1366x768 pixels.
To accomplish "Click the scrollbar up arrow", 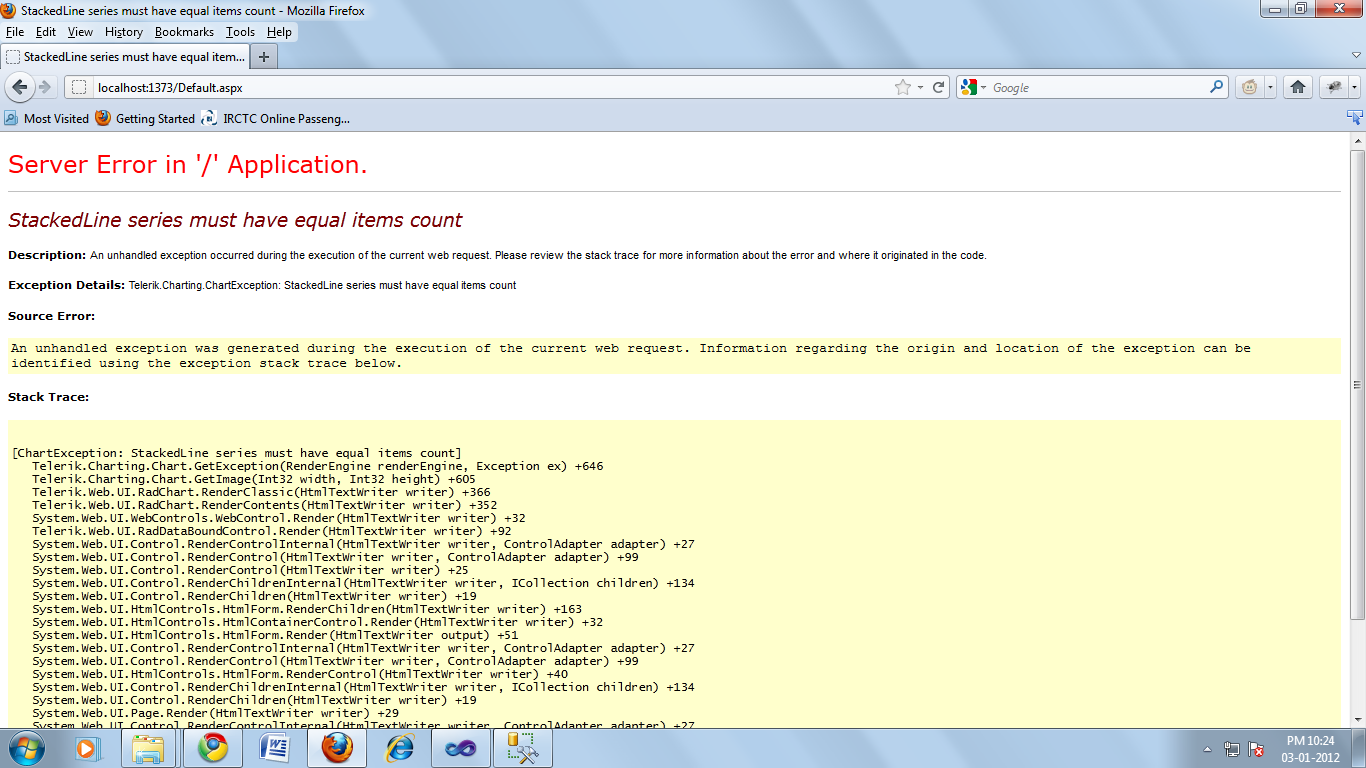I will 1357,142.
